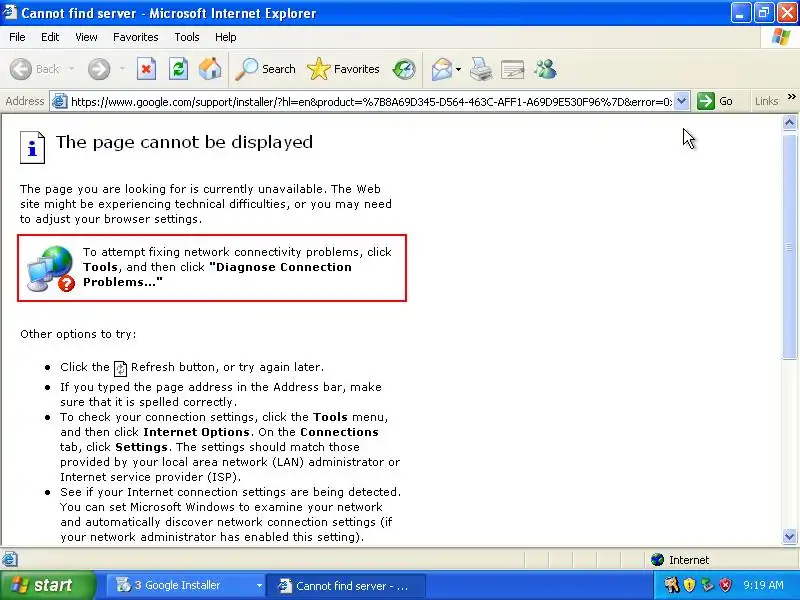Screen dimensions: 800x600
Task: Click the Internet zone globe icon
Action: point(657,560)
